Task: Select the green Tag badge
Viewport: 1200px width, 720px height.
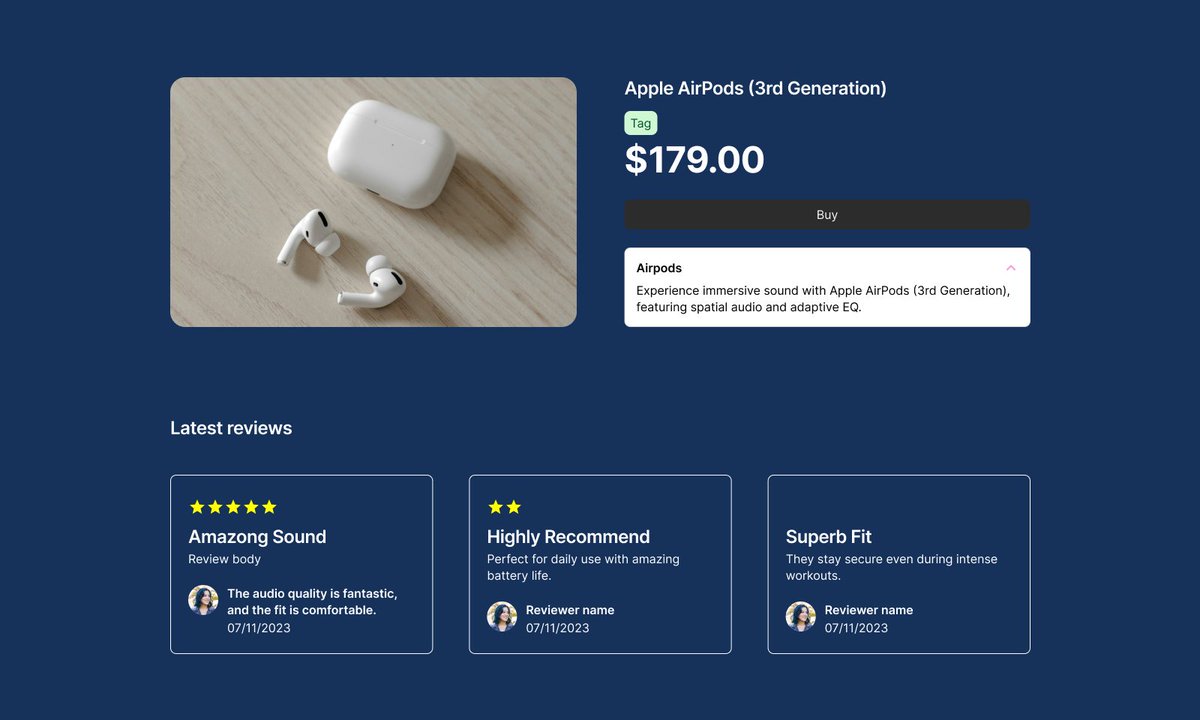Action: point(641,124)
